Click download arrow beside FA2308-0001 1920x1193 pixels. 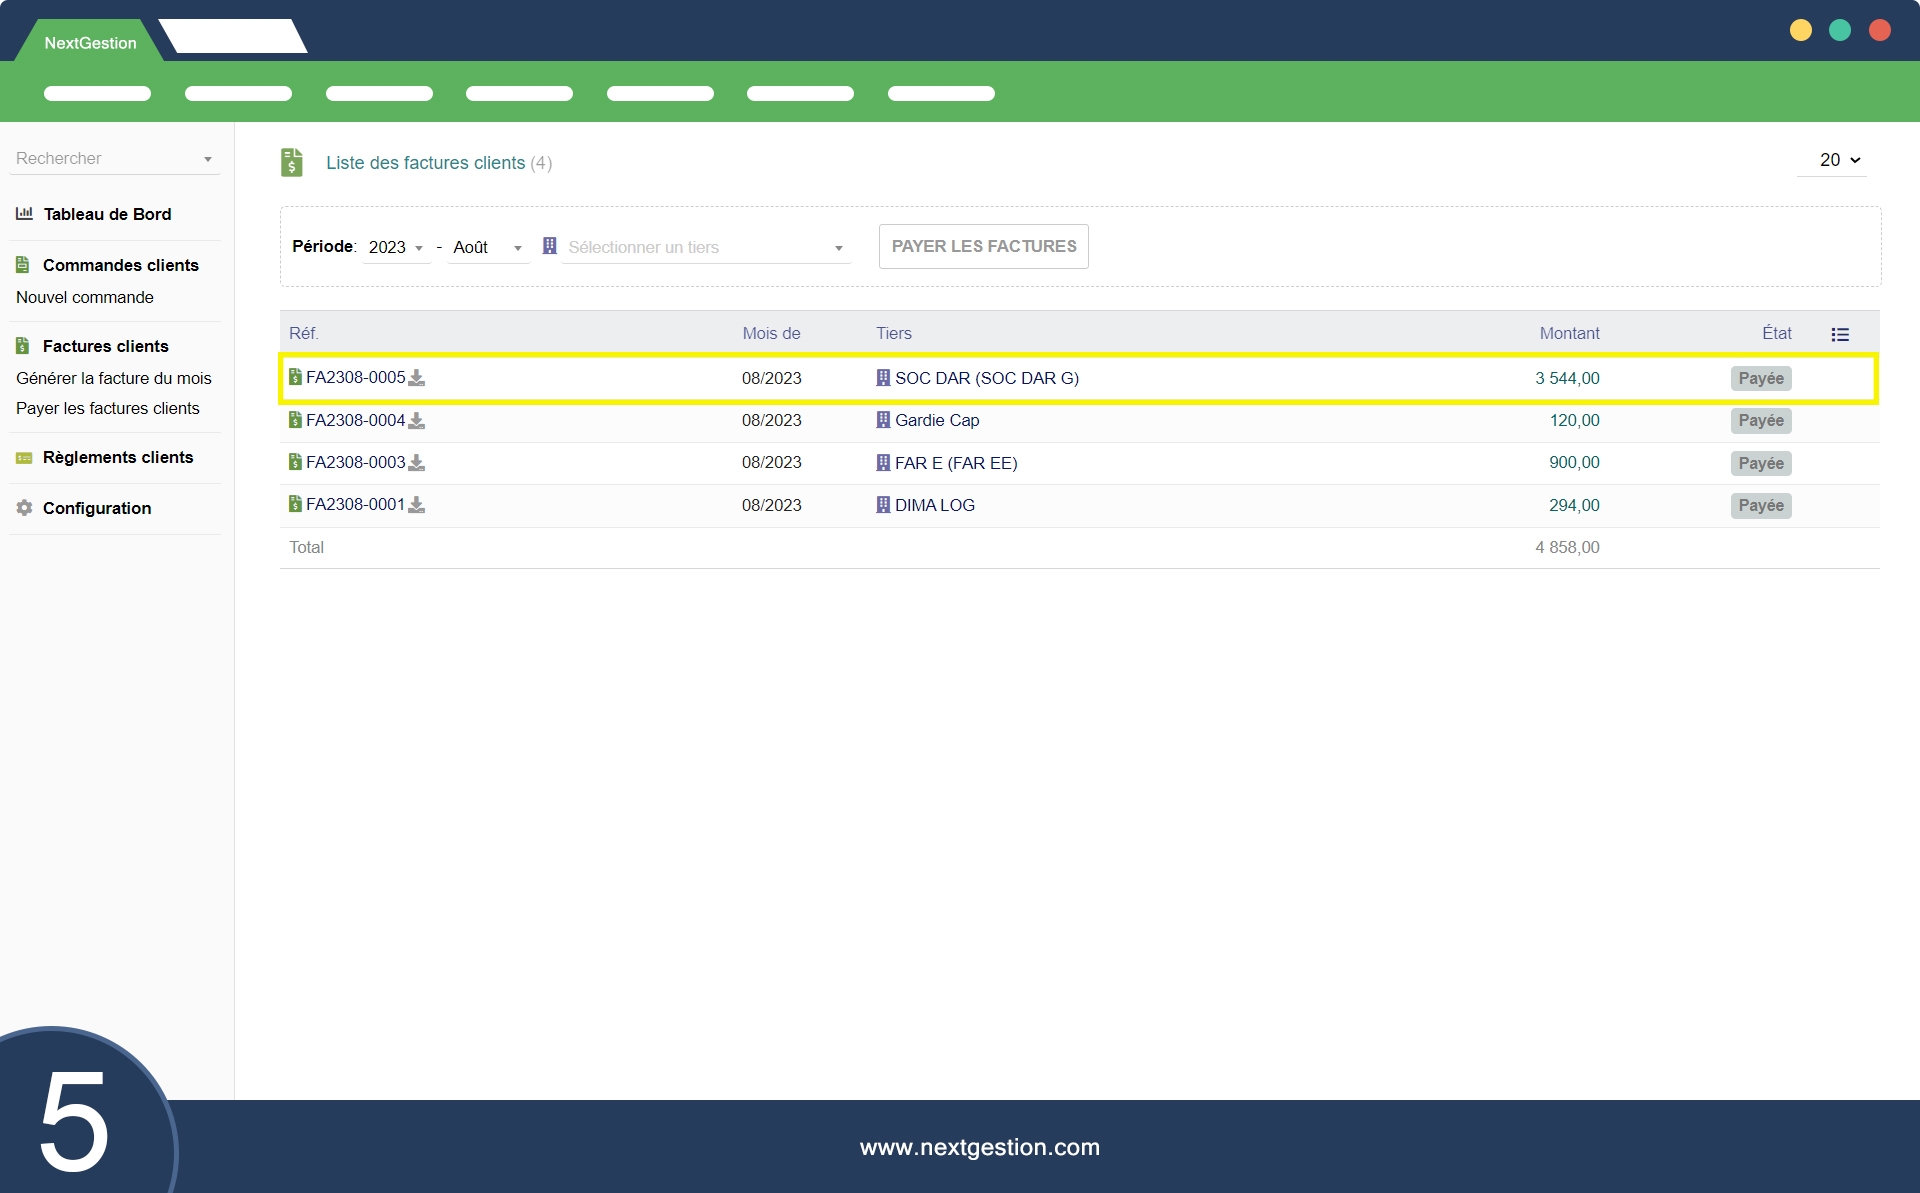click(417, 505)
